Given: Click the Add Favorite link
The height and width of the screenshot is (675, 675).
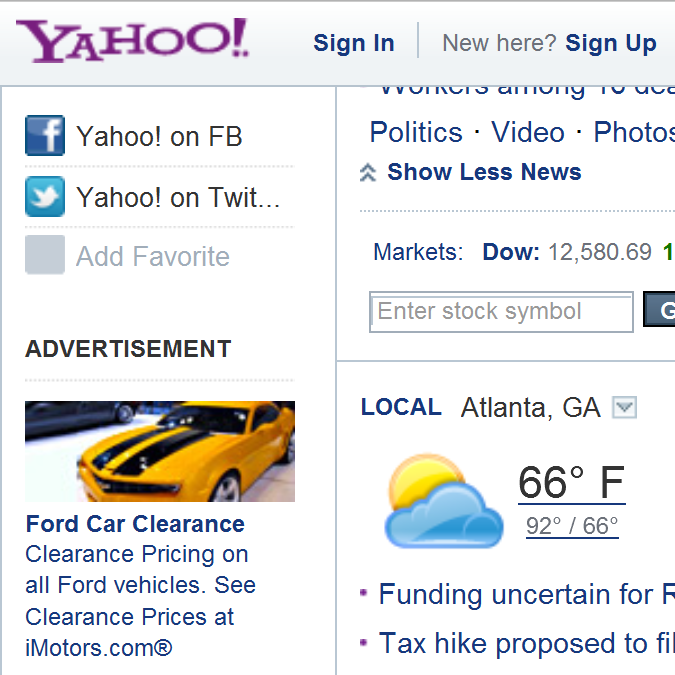Looking at the screenshot, I should [x=153, y=257].
